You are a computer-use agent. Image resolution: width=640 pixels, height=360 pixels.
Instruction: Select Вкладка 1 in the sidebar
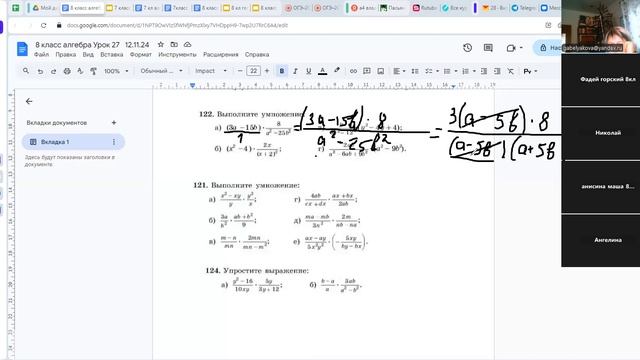click(73, 142)
